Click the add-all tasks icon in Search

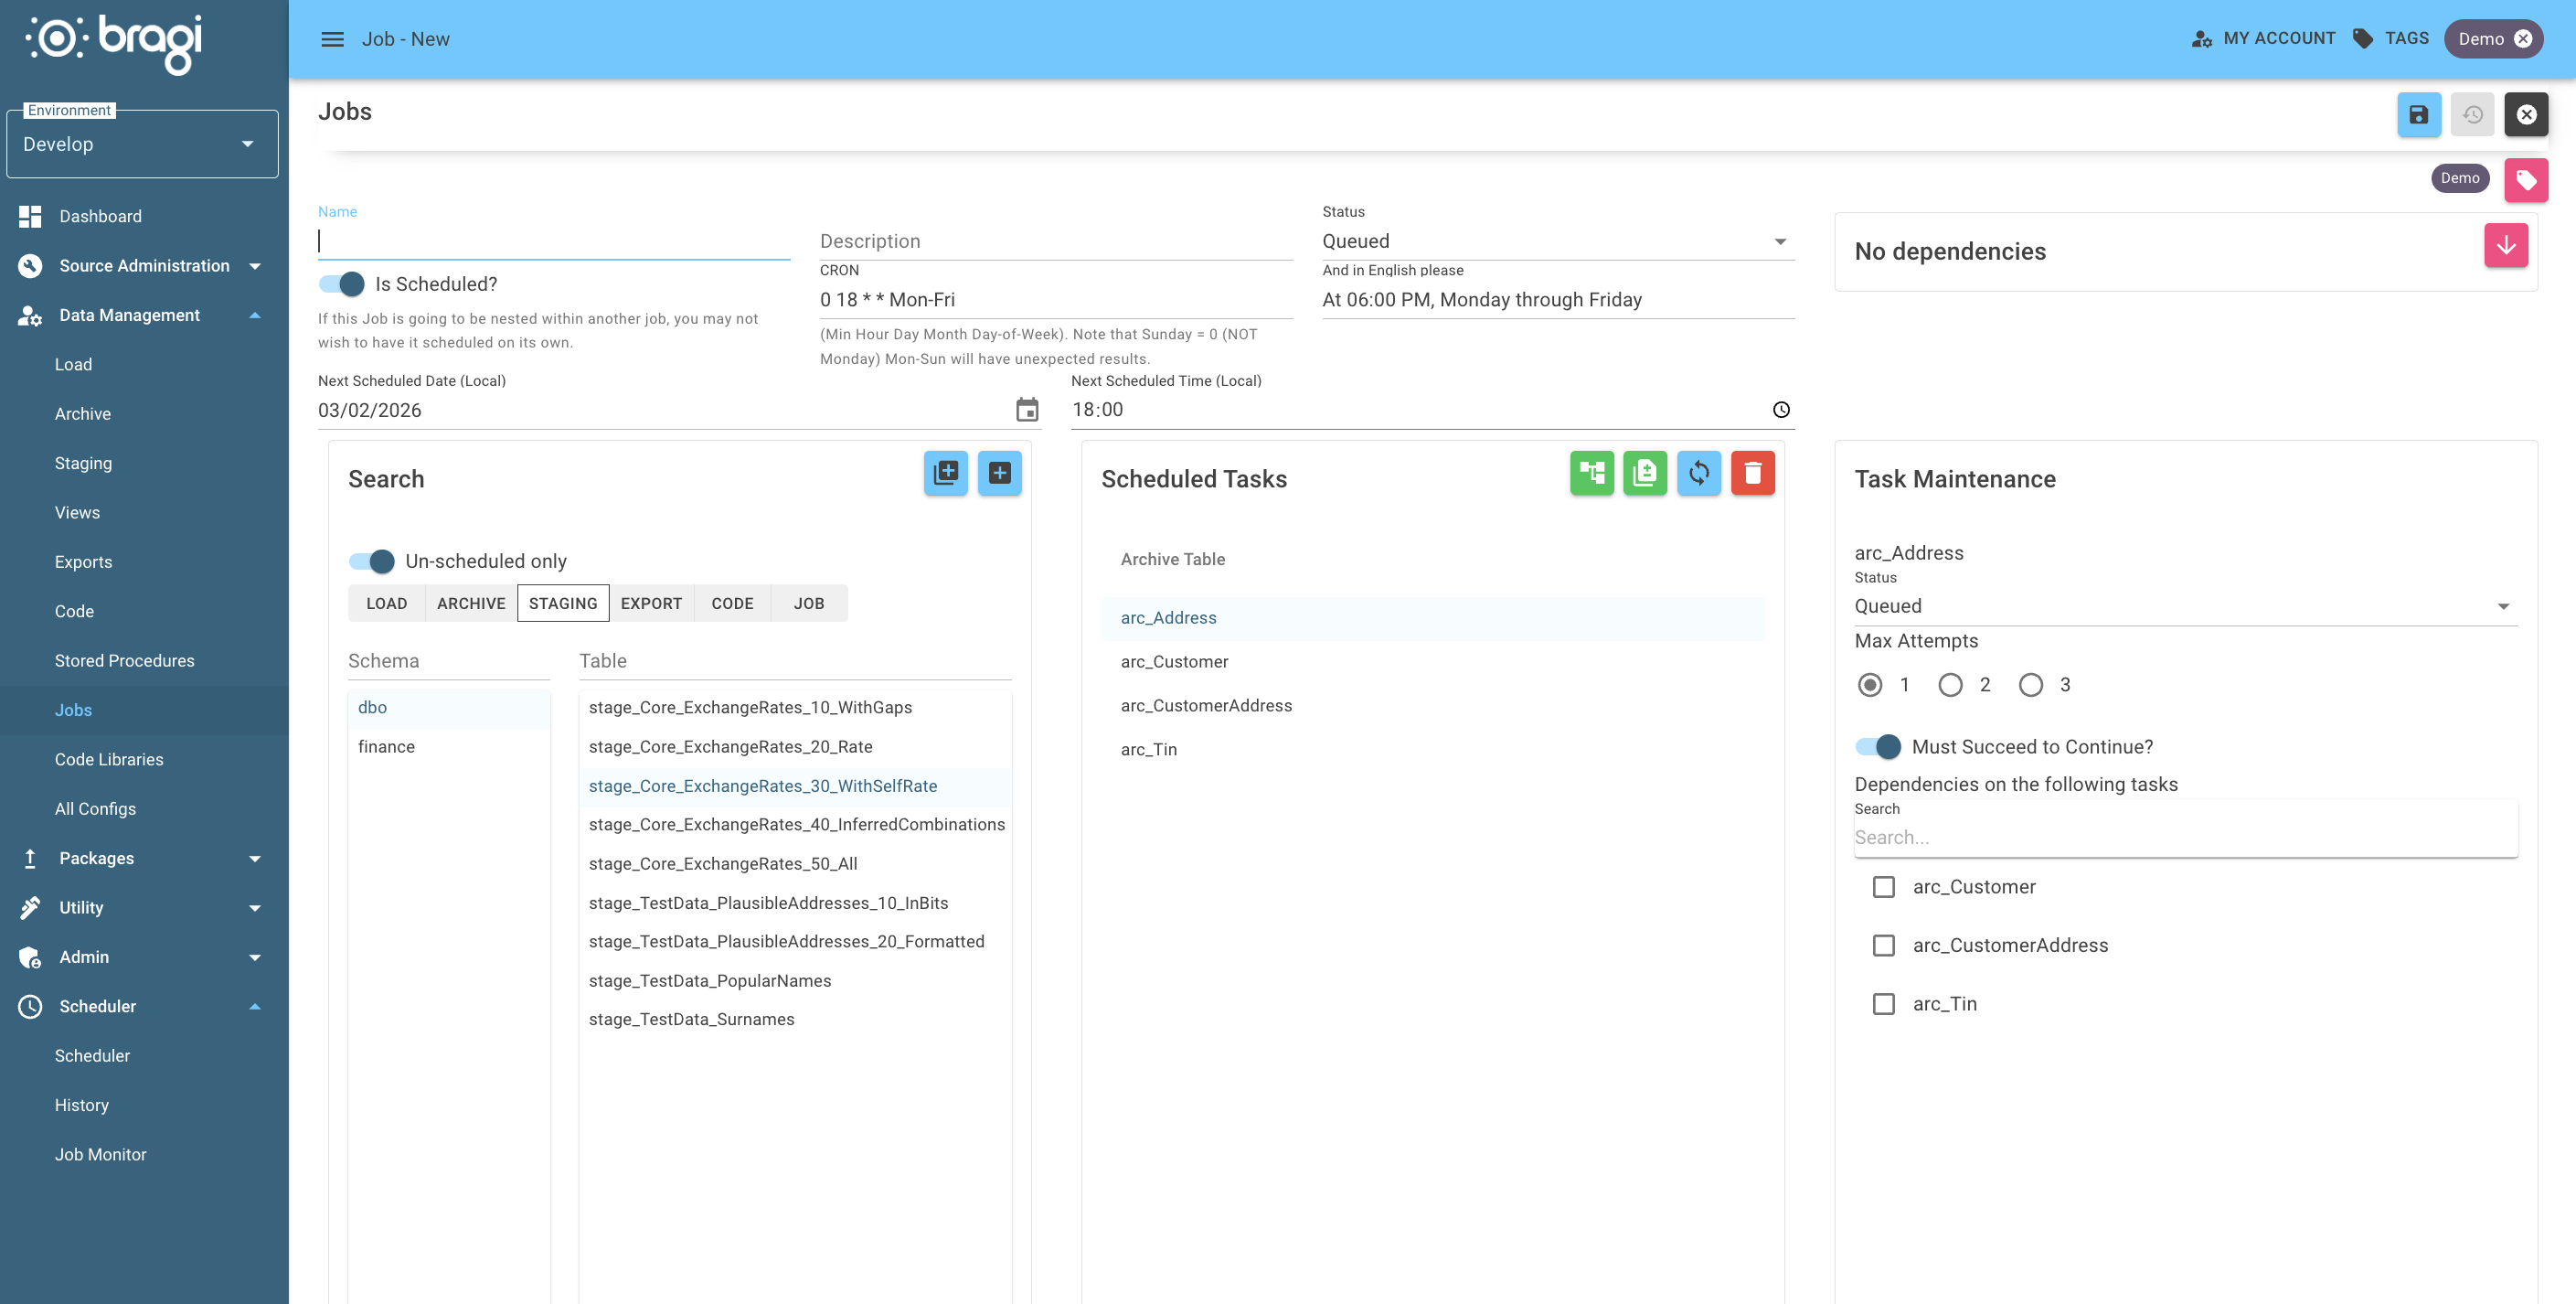tap(945, 473)
